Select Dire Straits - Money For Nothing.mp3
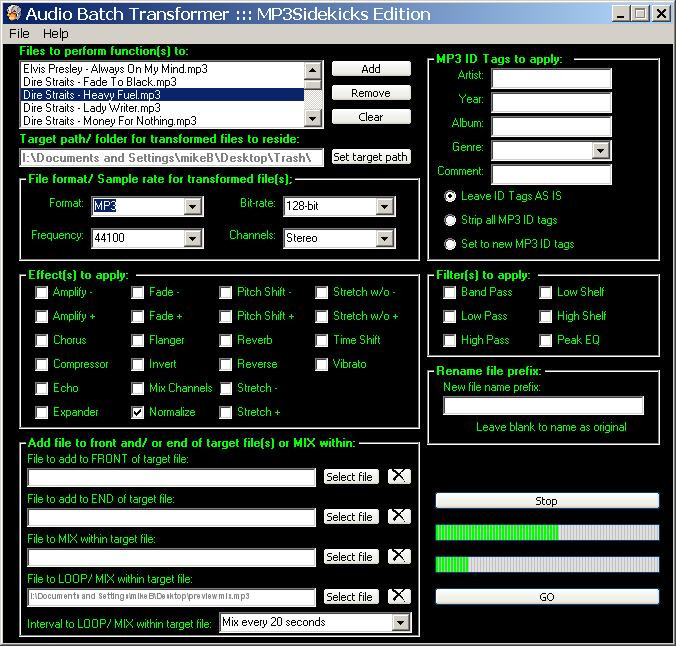Viewport: 676px width, 646px height. tap(163, 121)
